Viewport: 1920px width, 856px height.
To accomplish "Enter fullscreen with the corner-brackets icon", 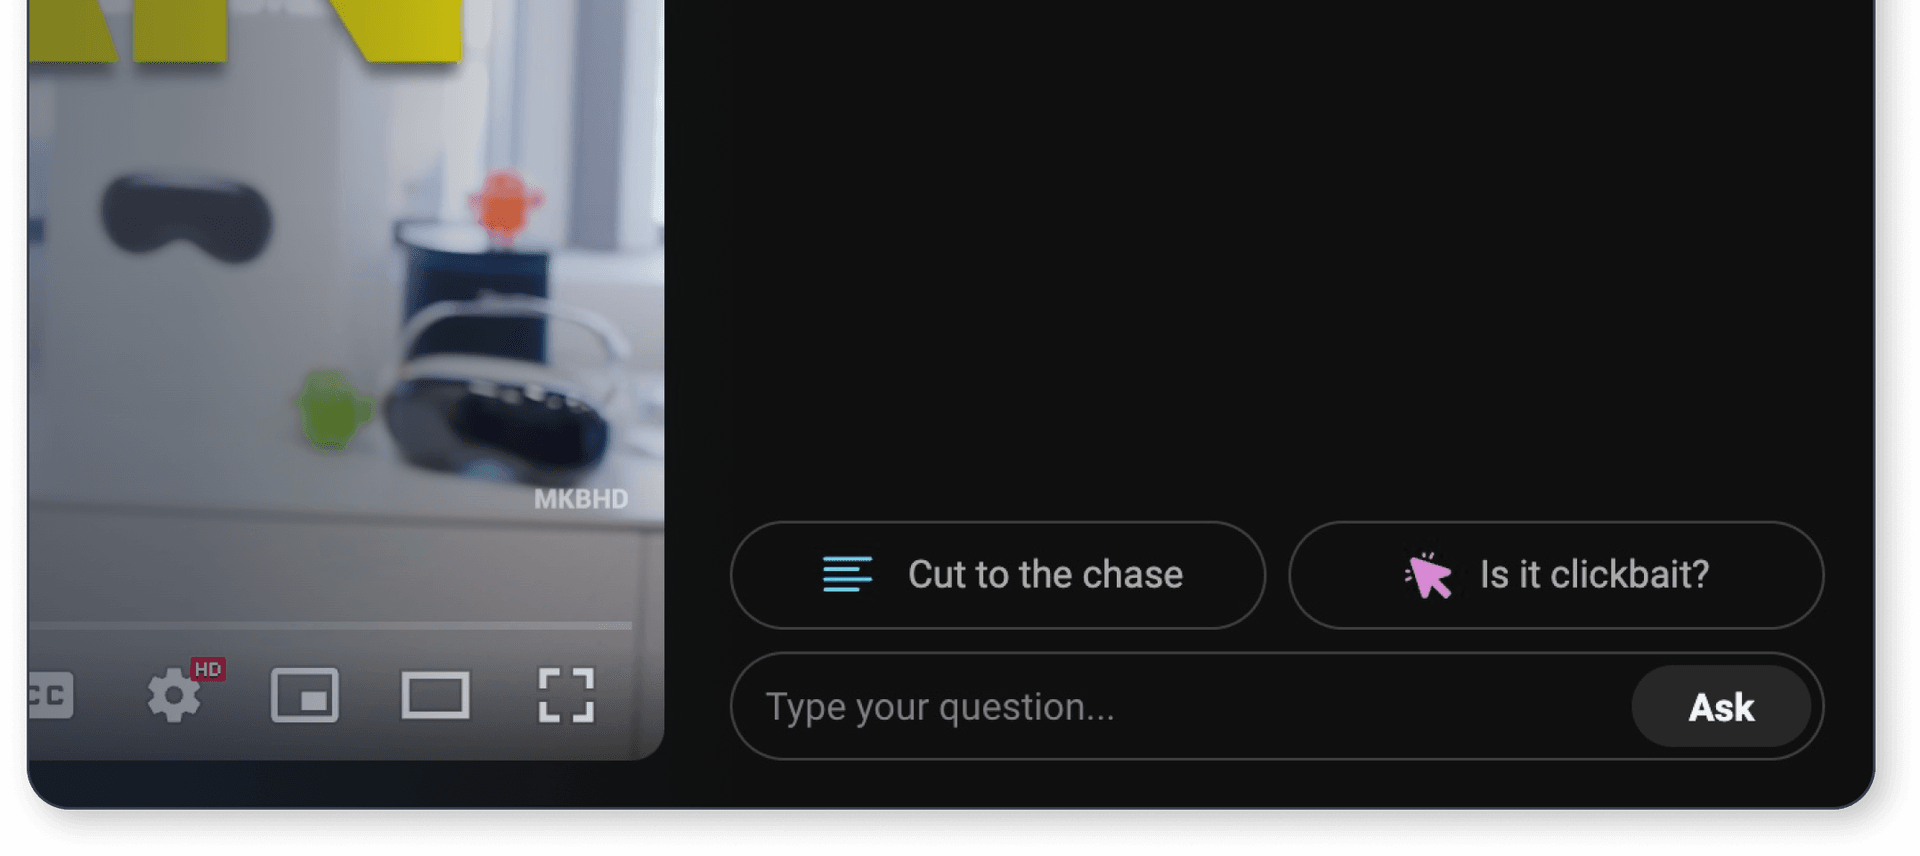I will (566, 695).
